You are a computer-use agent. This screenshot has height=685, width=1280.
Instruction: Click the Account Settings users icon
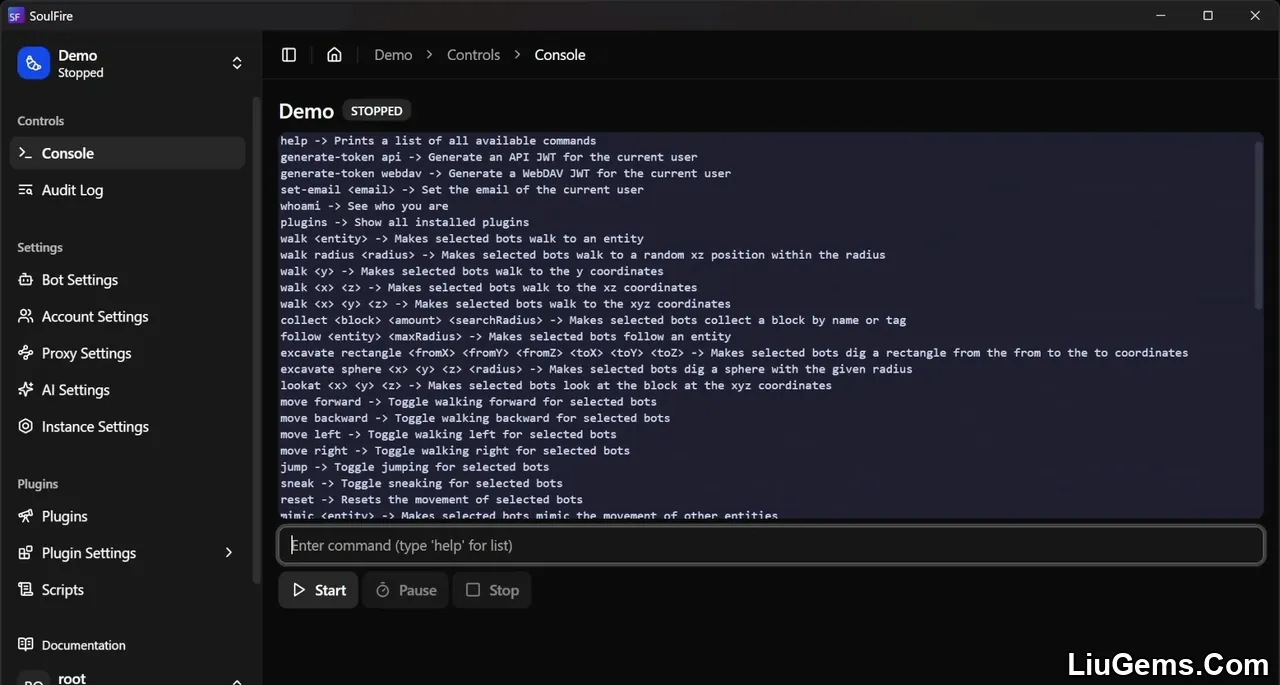pos(26,316)
